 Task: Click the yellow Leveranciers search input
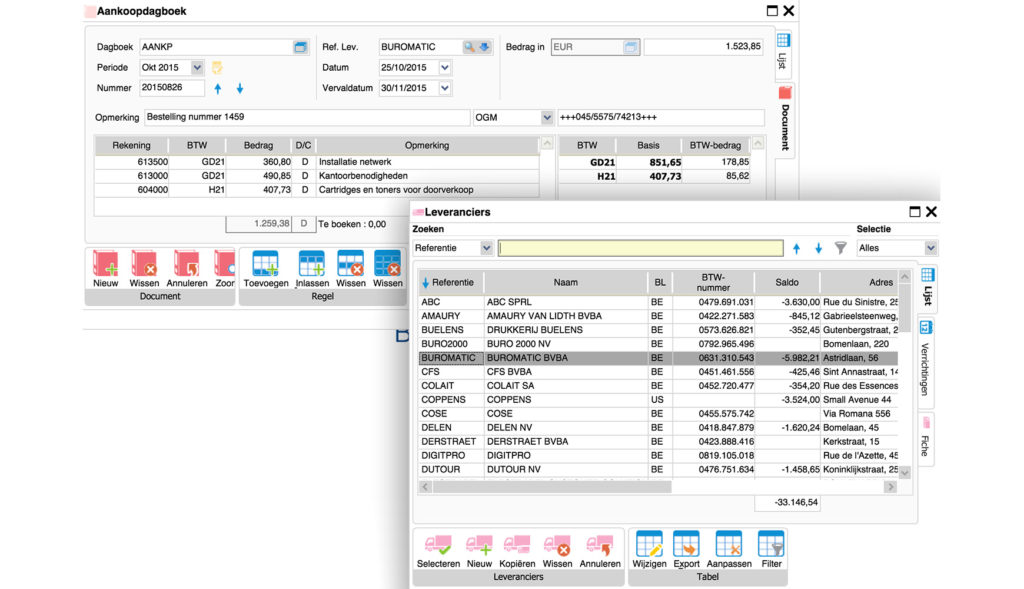point(641,248)
